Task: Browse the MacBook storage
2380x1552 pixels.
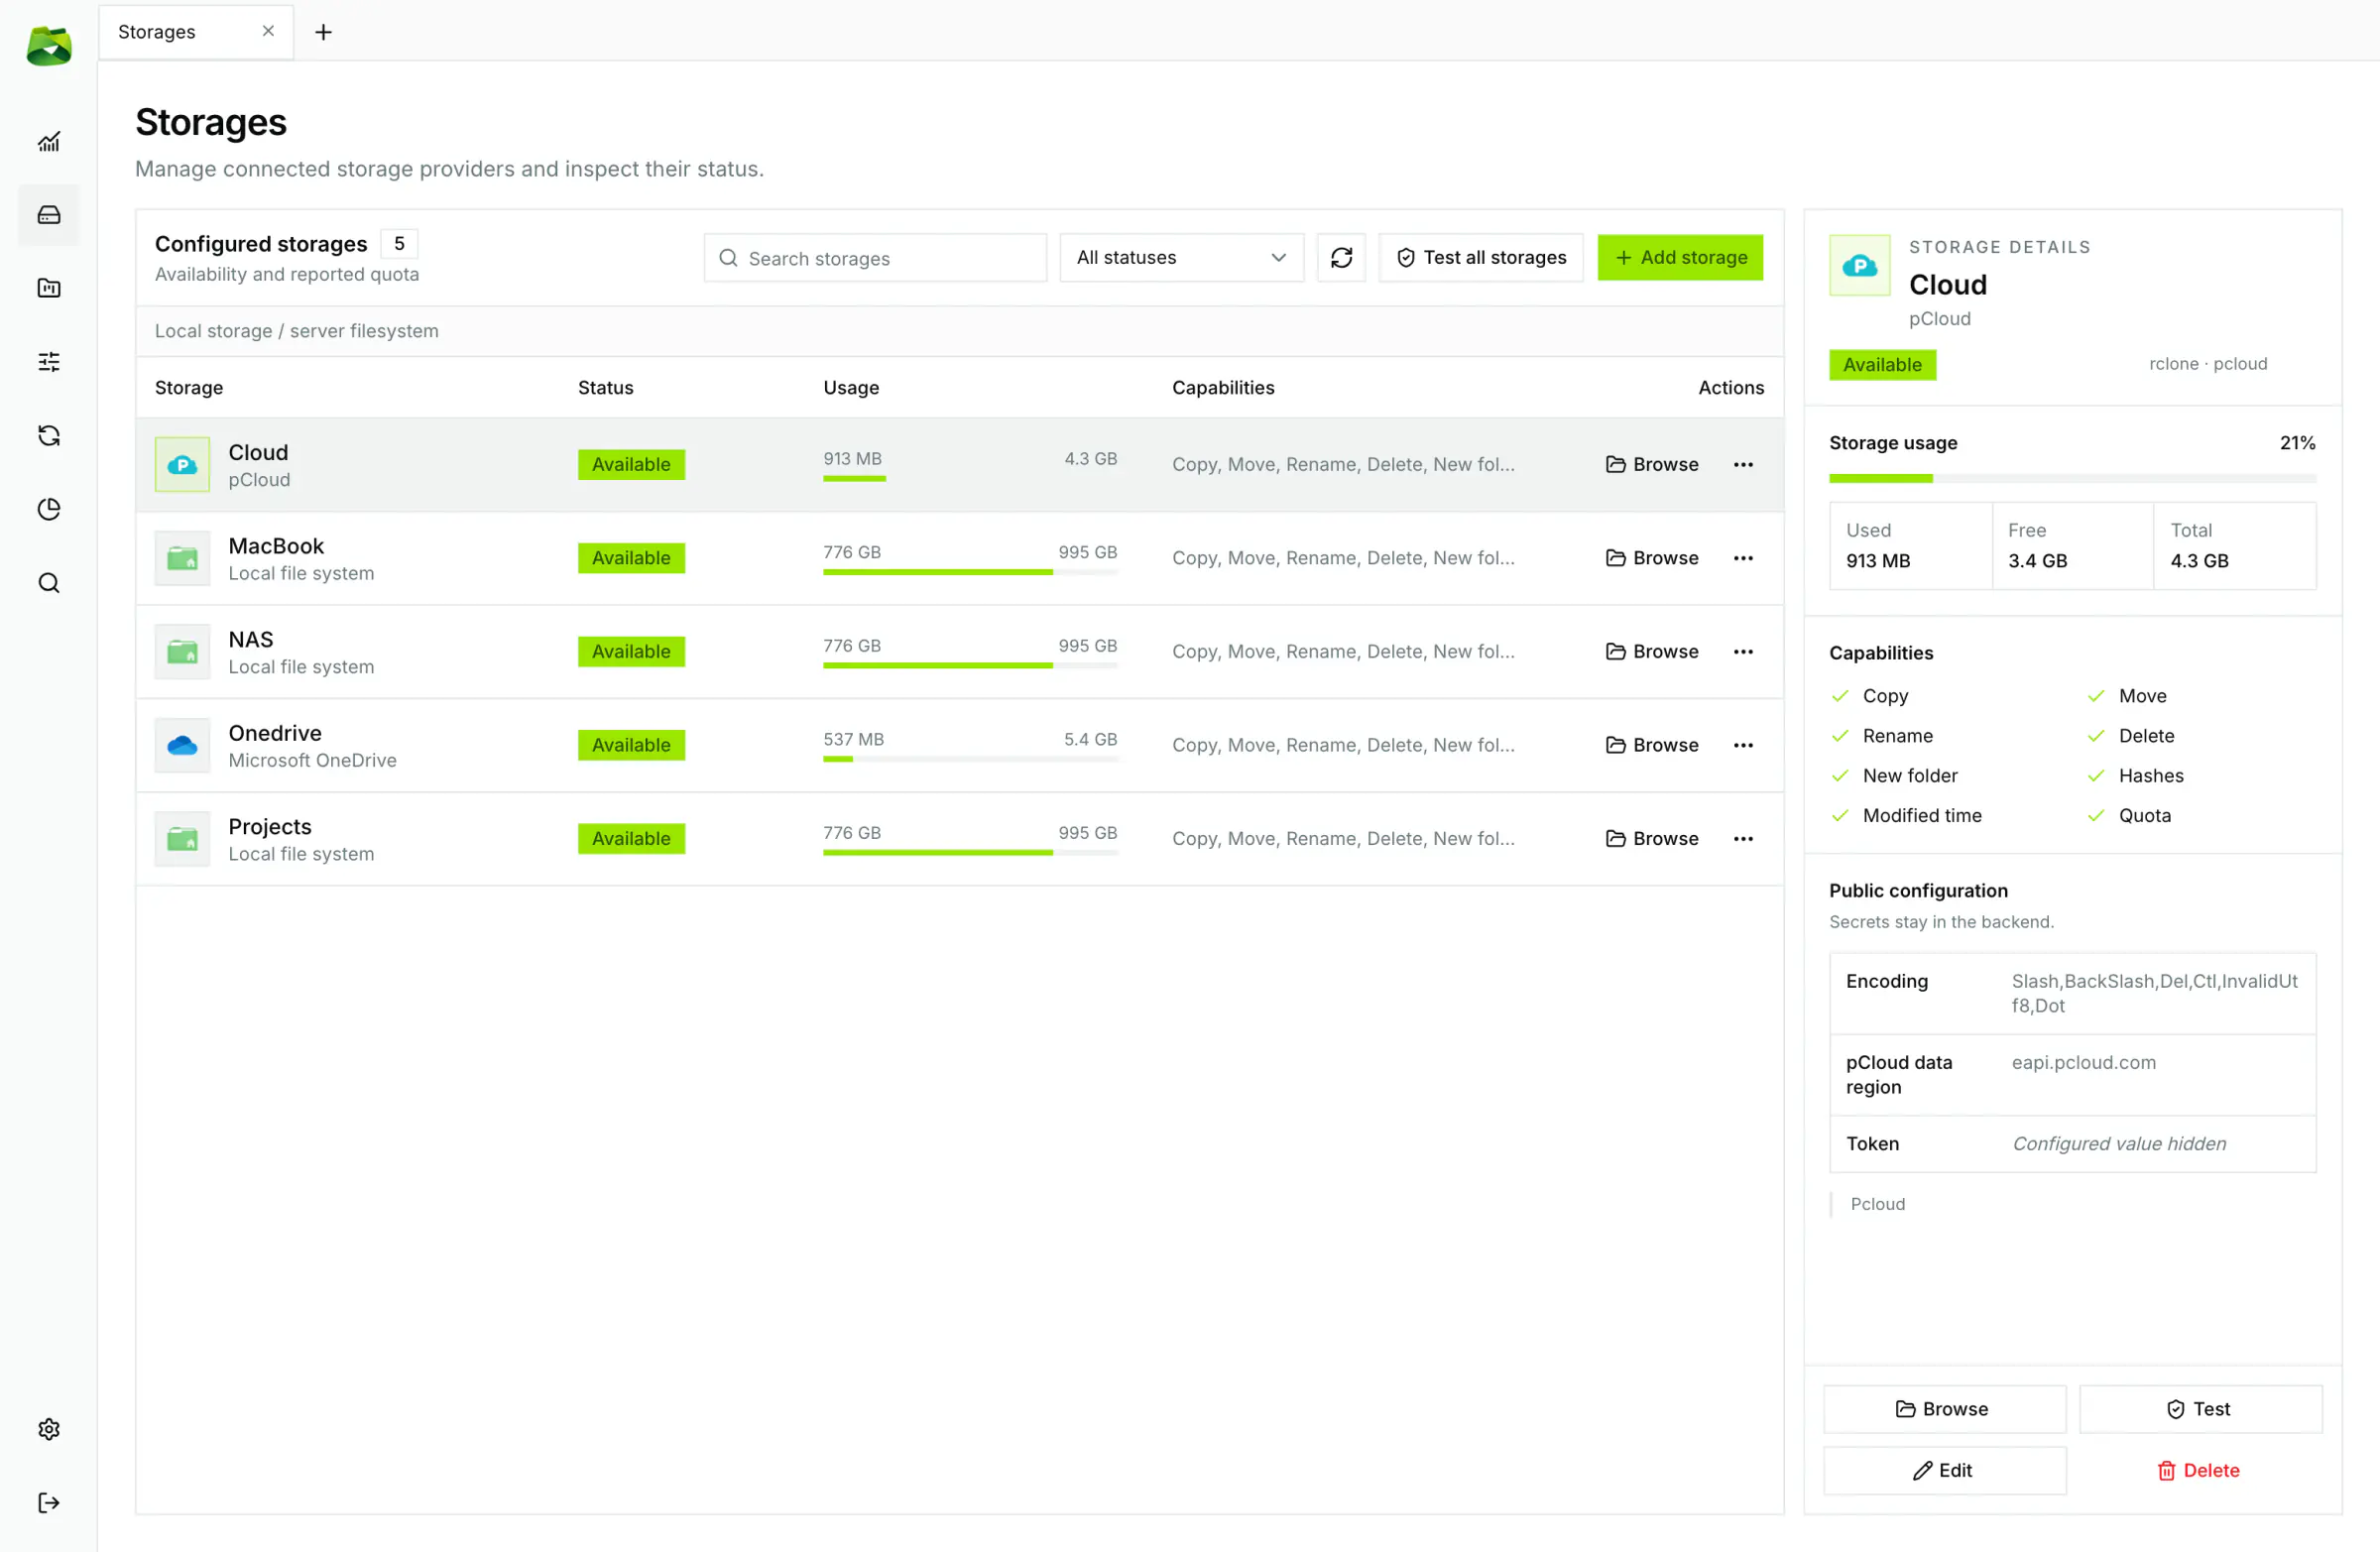Action: click(x=1652, y=558)
